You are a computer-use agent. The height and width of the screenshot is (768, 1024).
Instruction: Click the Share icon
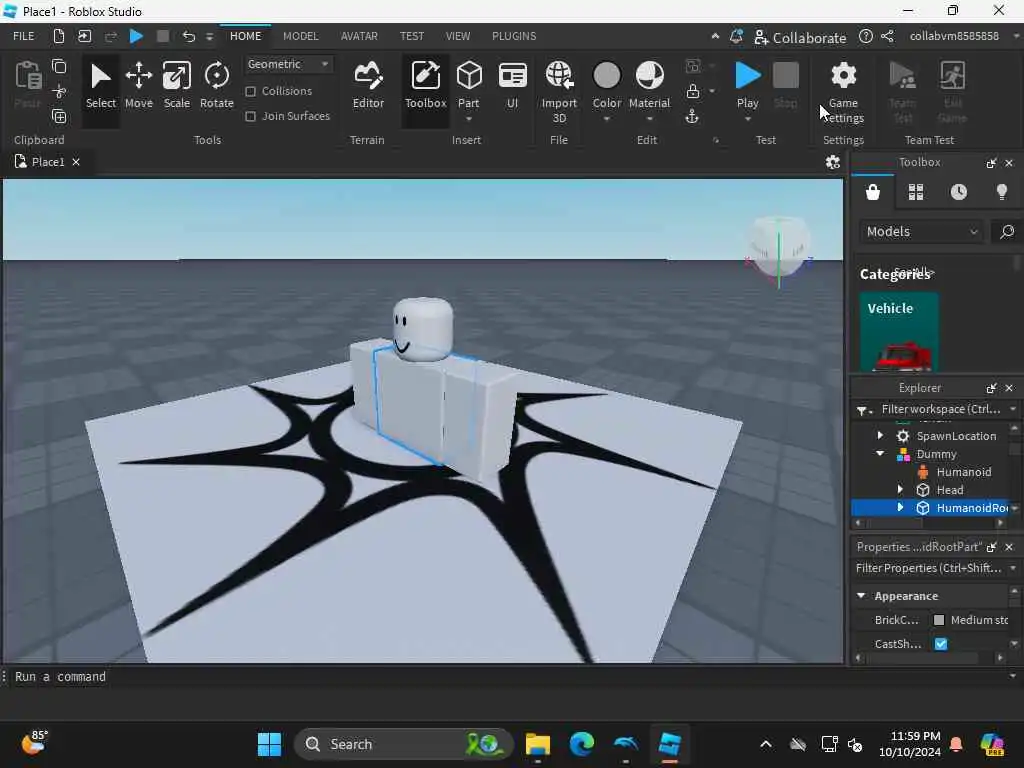tap(887, 37)
